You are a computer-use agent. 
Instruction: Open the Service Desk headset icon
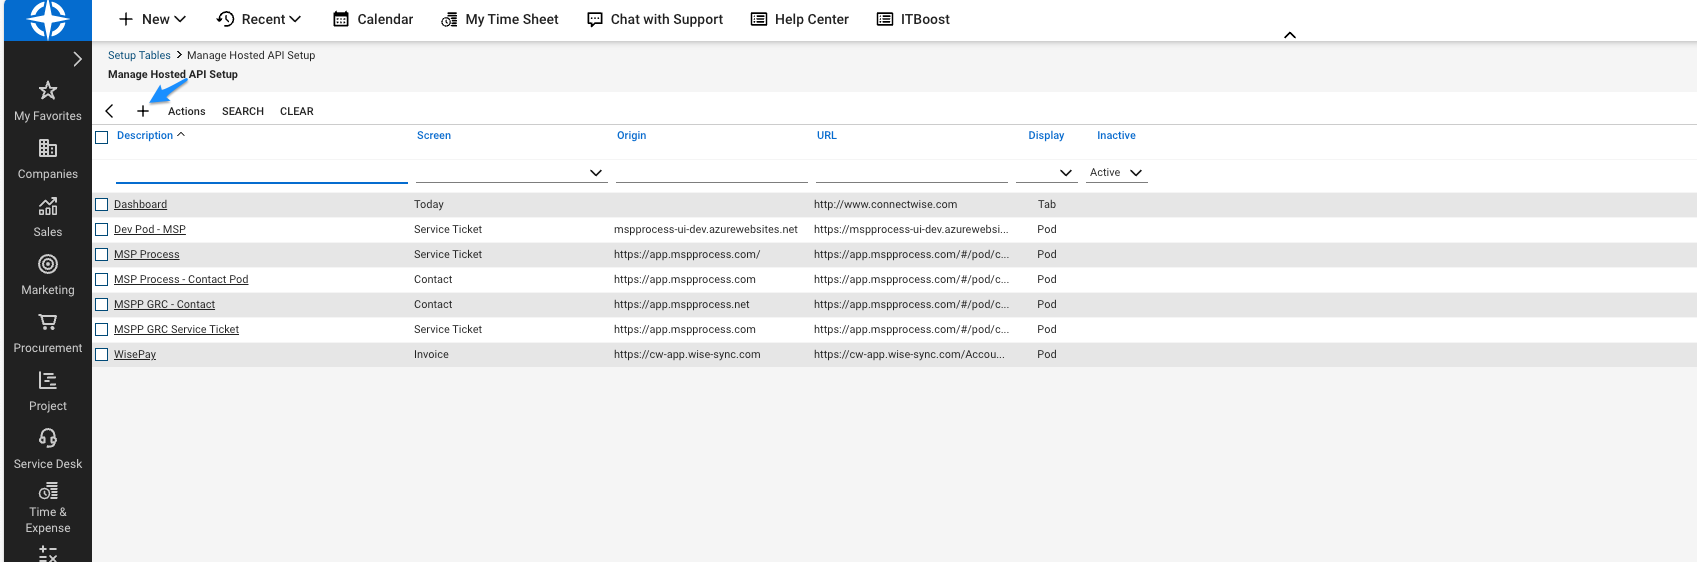pyautogui.click(x=48, y=439)
